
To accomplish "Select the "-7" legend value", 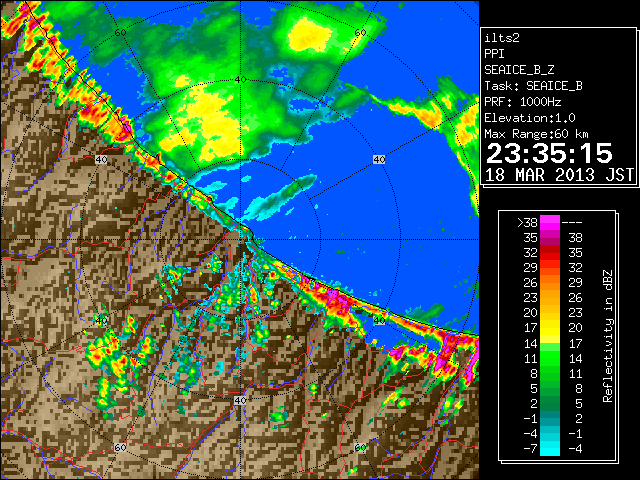I will (530, 449).
